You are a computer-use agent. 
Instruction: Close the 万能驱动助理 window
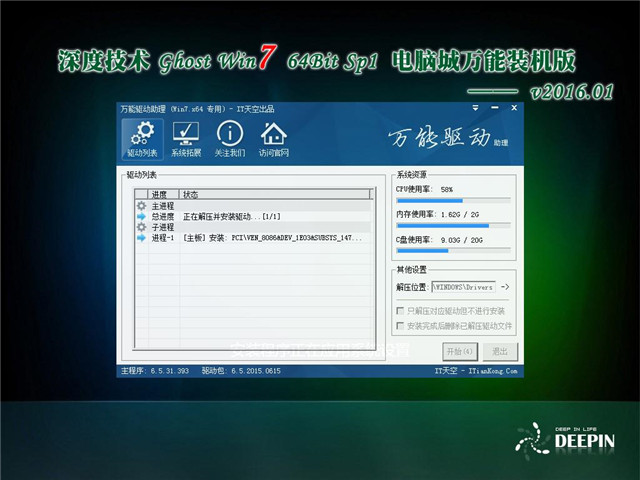click(514, 108)
